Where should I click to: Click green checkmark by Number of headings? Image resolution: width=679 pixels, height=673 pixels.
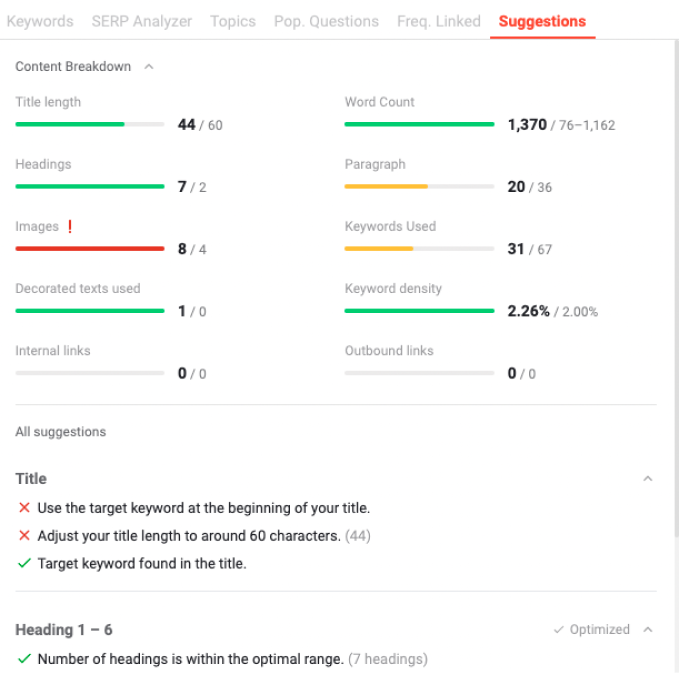(24, 659)
